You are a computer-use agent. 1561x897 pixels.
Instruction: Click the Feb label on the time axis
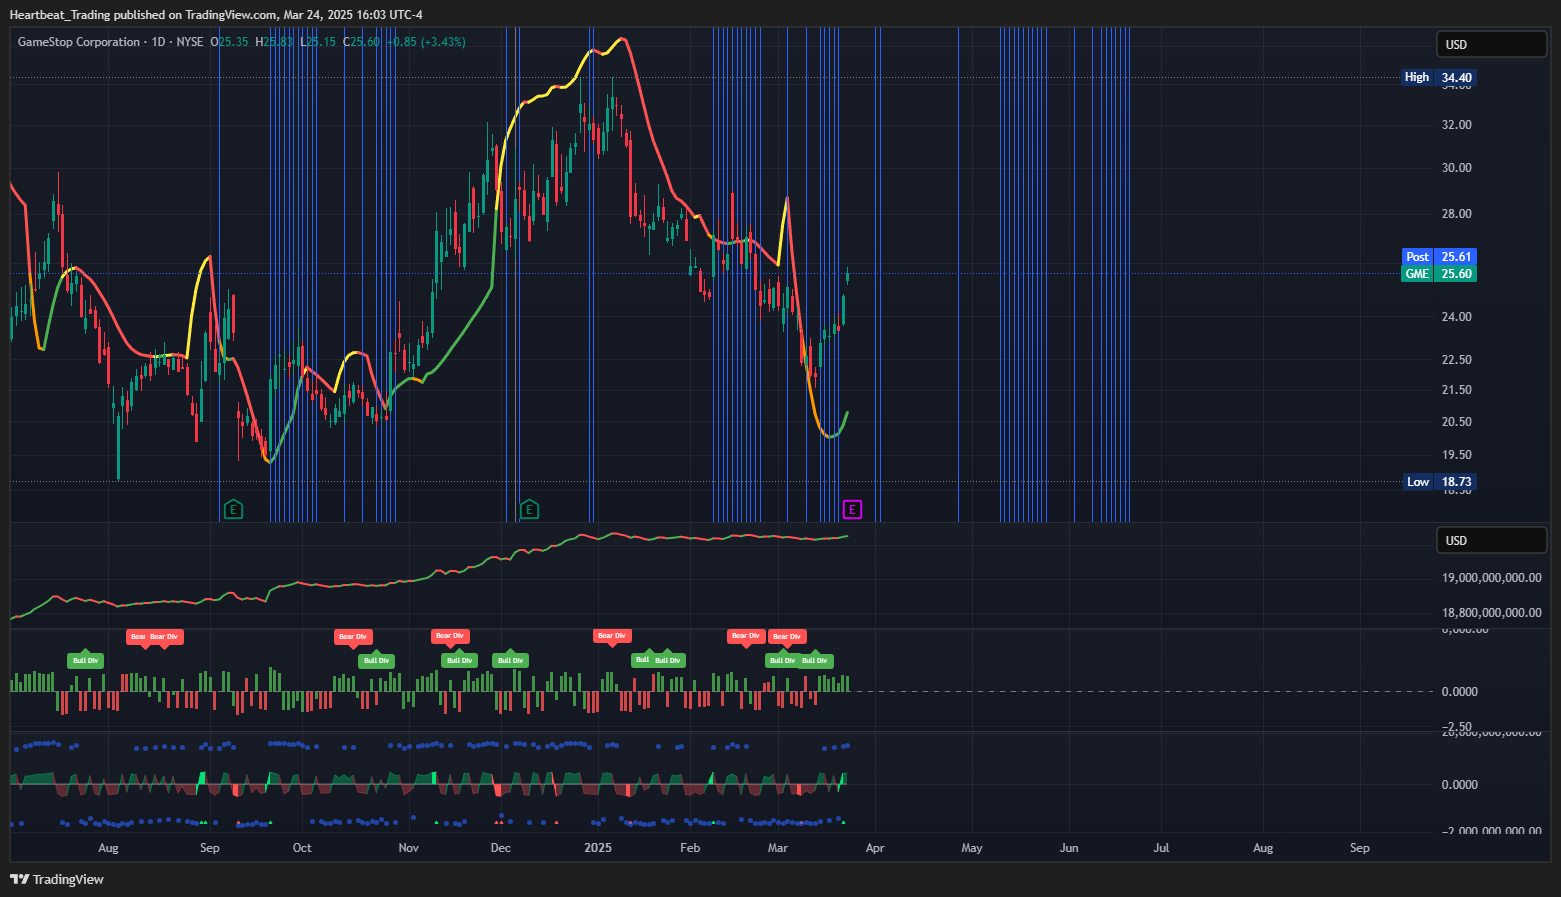pyautogui.click(x=690, y=848)
